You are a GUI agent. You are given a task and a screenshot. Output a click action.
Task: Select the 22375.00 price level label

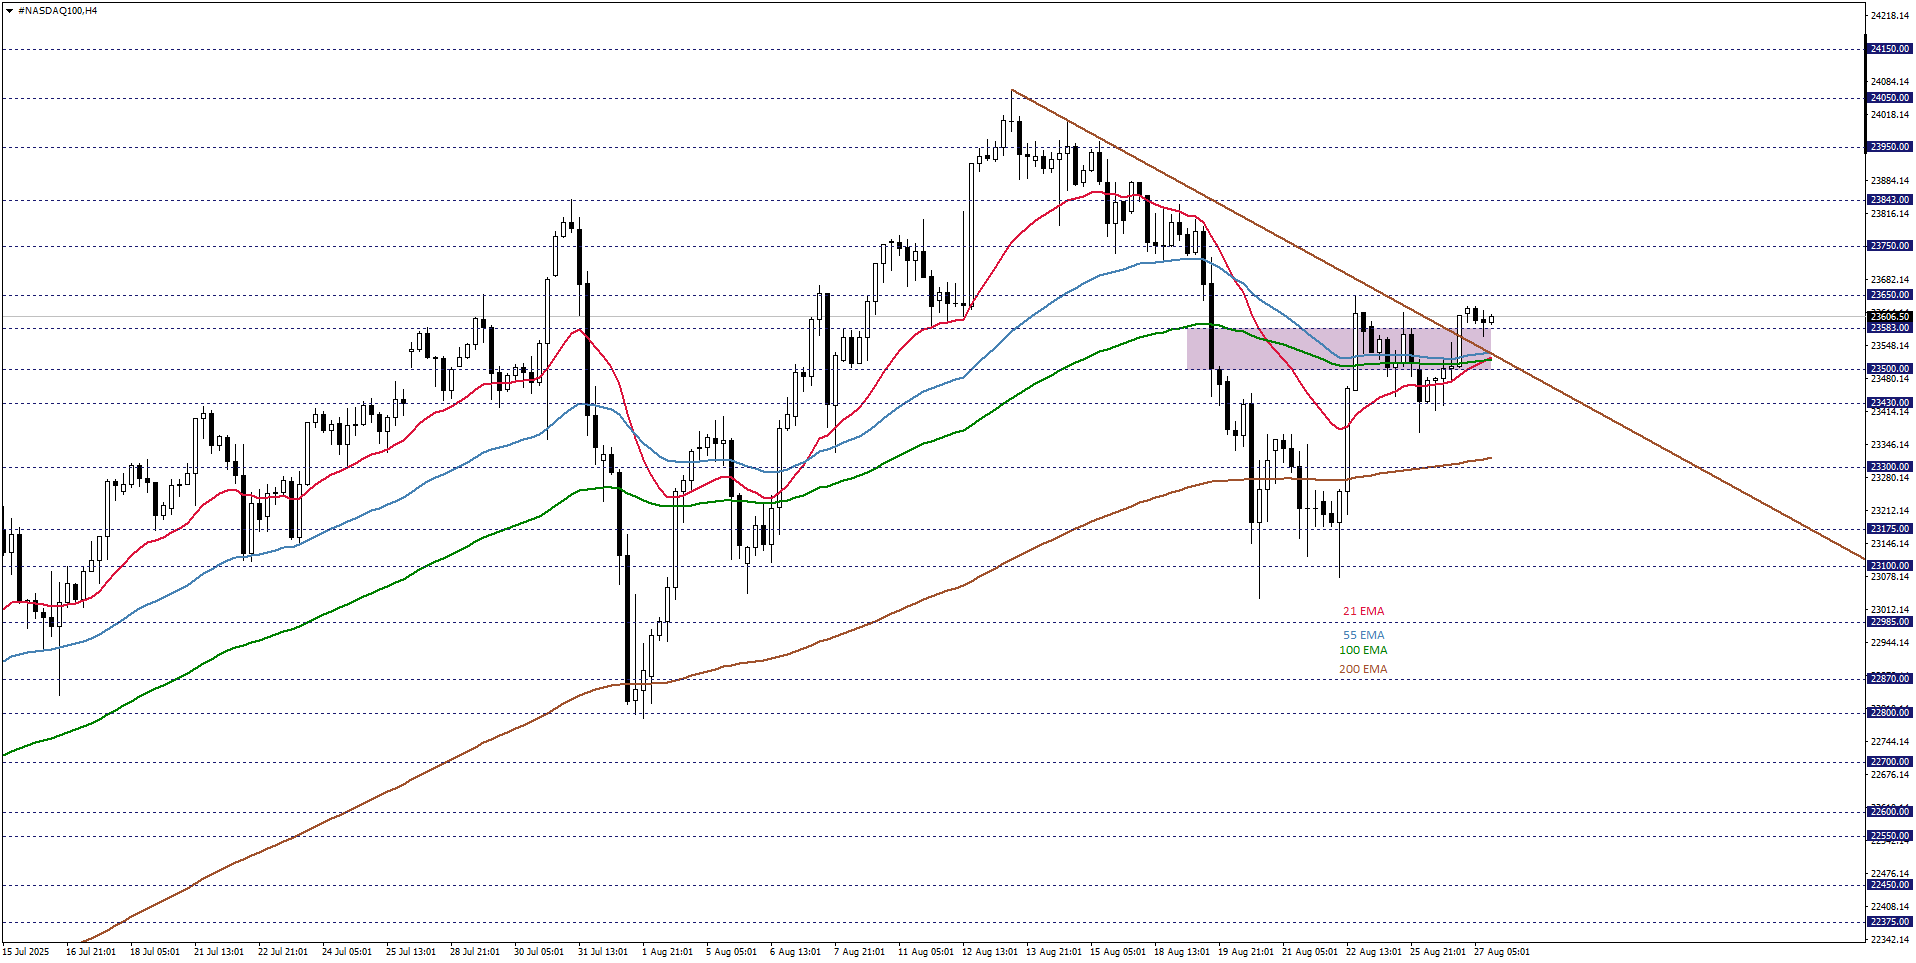pos(1889,922)
